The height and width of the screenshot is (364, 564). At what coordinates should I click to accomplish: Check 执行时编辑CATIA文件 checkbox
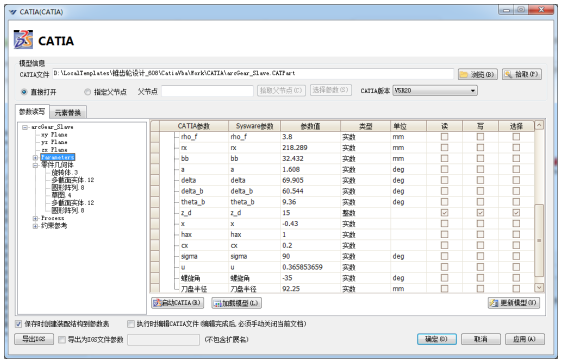131,324
